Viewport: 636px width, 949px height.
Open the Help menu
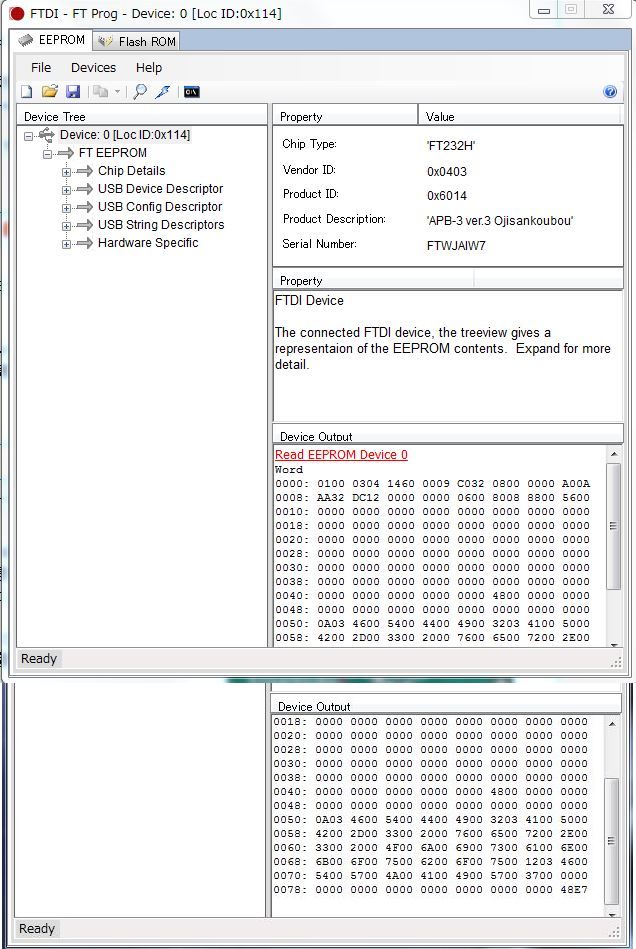click(149, 68)
